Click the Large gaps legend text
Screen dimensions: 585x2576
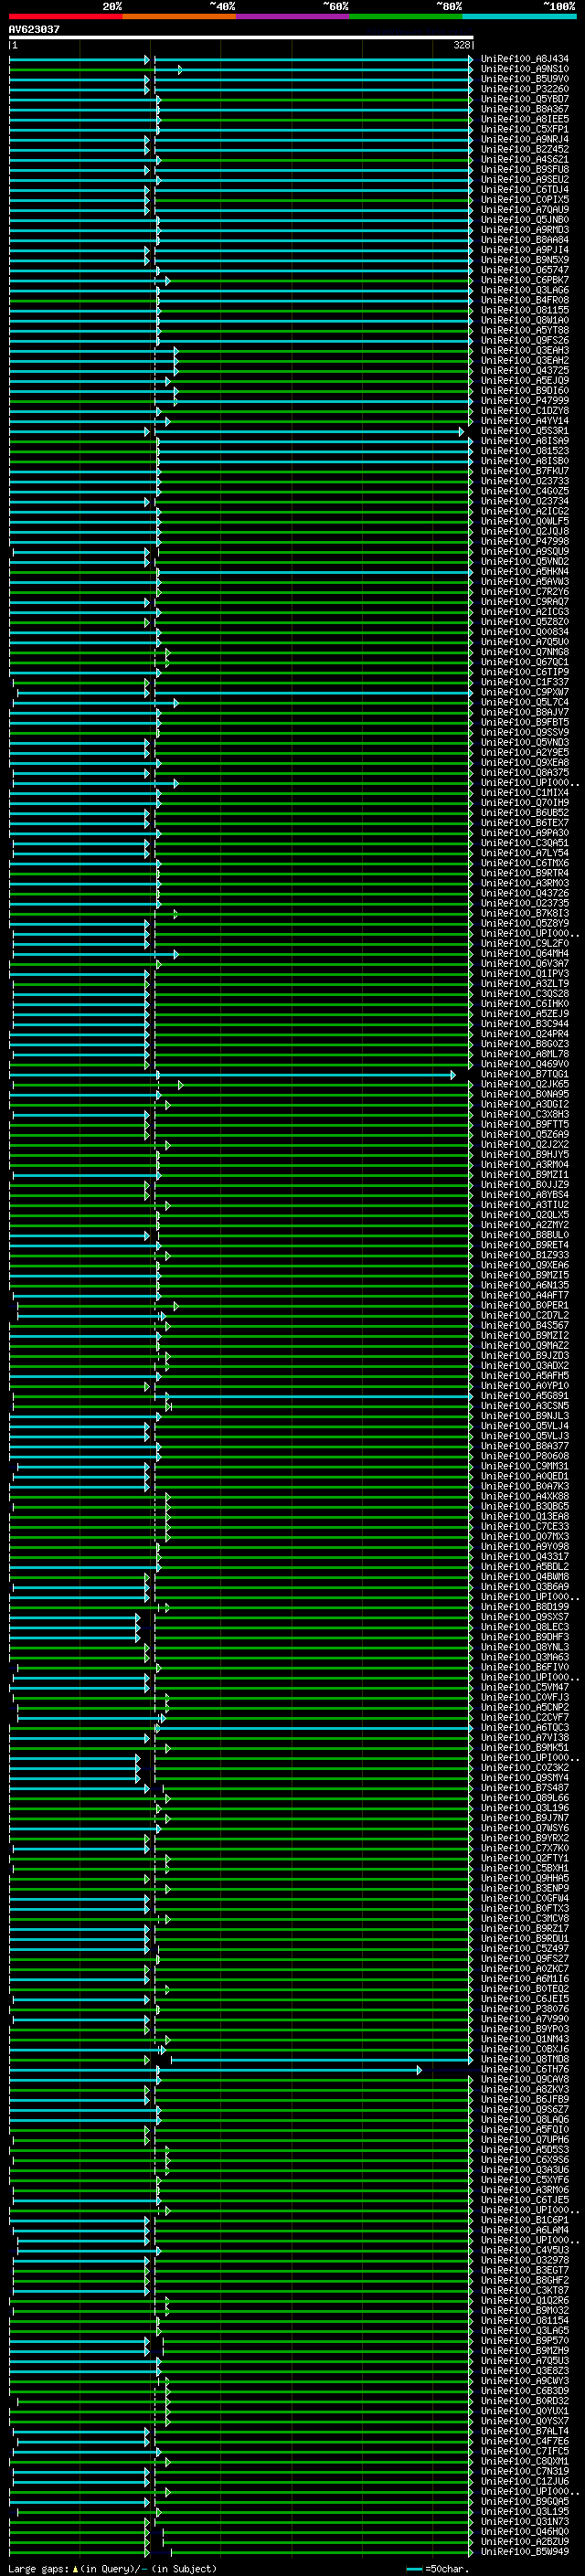[112, 2569]
